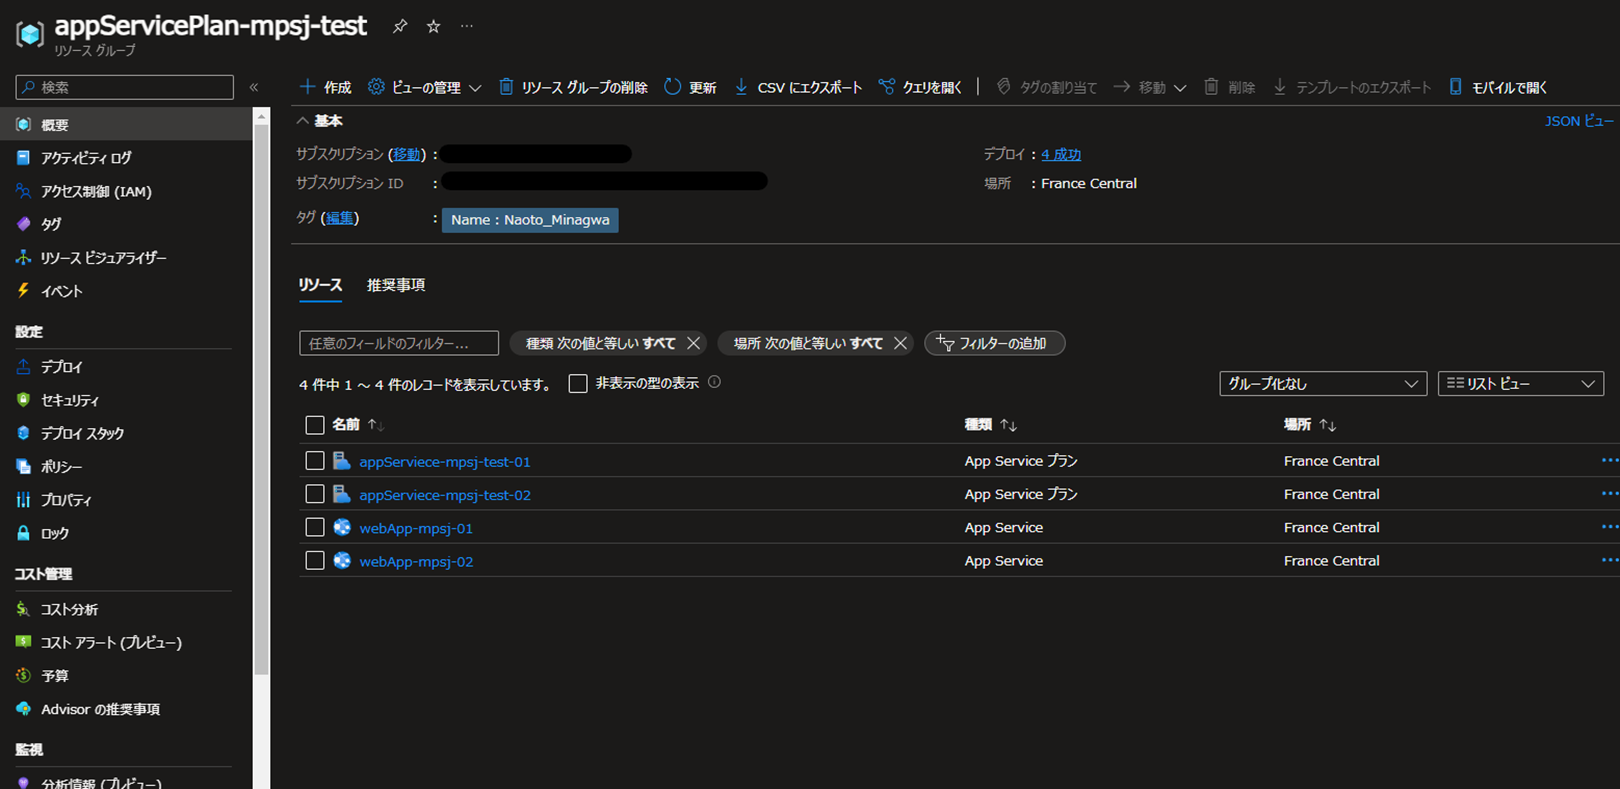This screenshot has height=789, width=1620.
Task: Switch to 推奨事項 tab
Action: click(x=396, y=285)
